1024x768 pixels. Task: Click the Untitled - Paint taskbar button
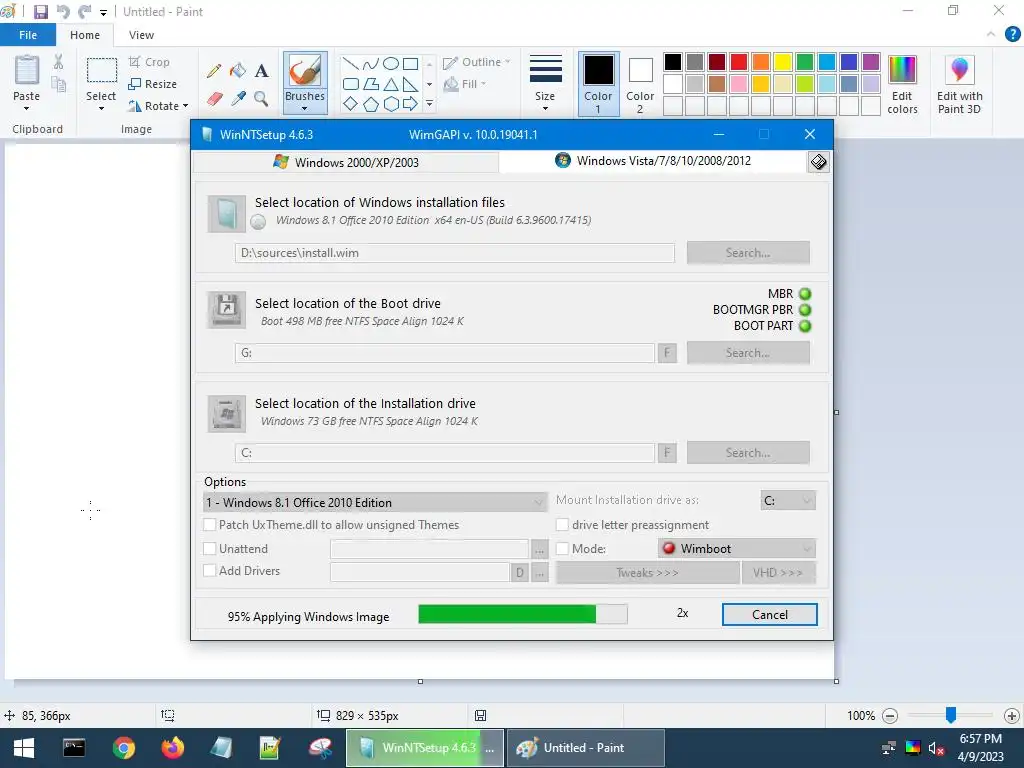pos(586,748)
